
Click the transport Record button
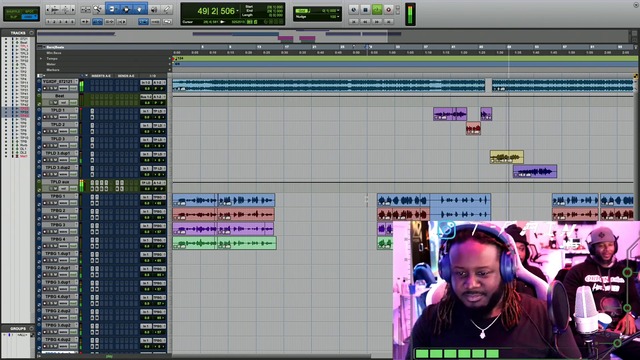pos(389,9)
